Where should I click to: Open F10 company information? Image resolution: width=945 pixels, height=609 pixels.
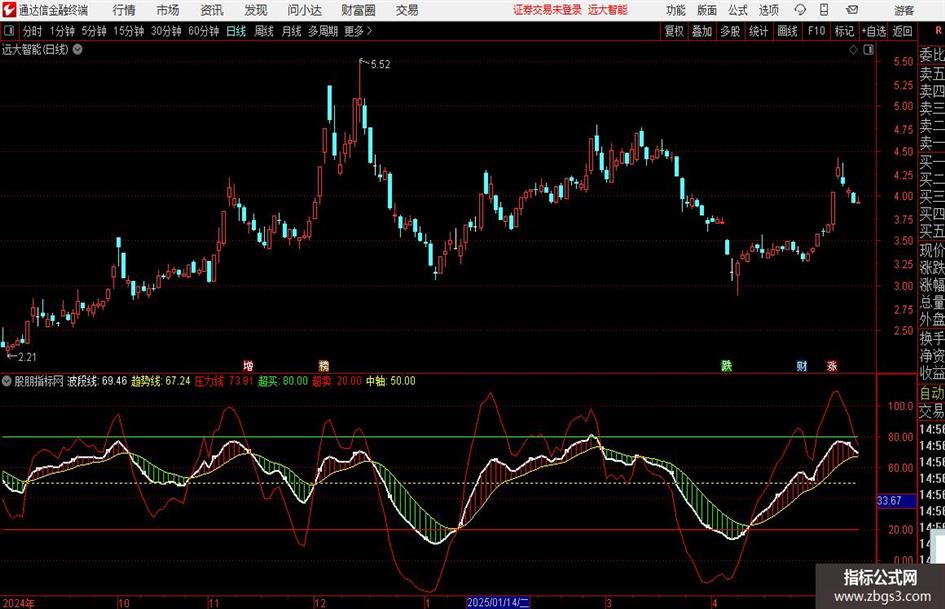pos(816,31)
